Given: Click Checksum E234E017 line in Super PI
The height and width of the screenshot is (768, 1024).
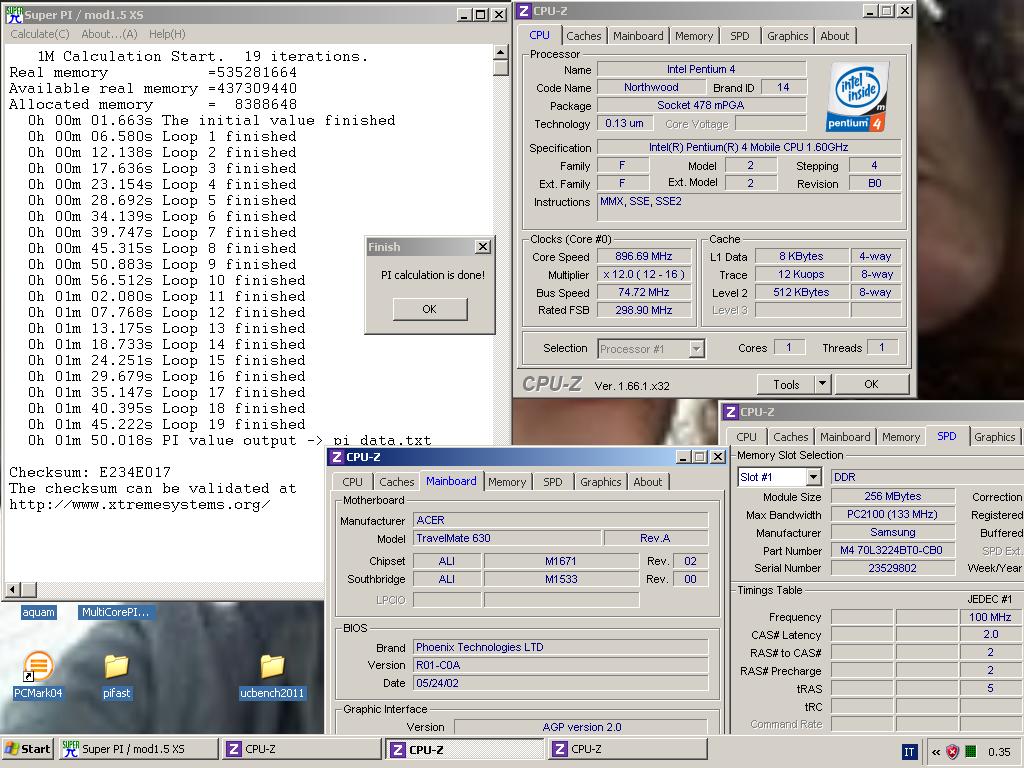Looking at the screenshot, I should (x=90, y=472).
